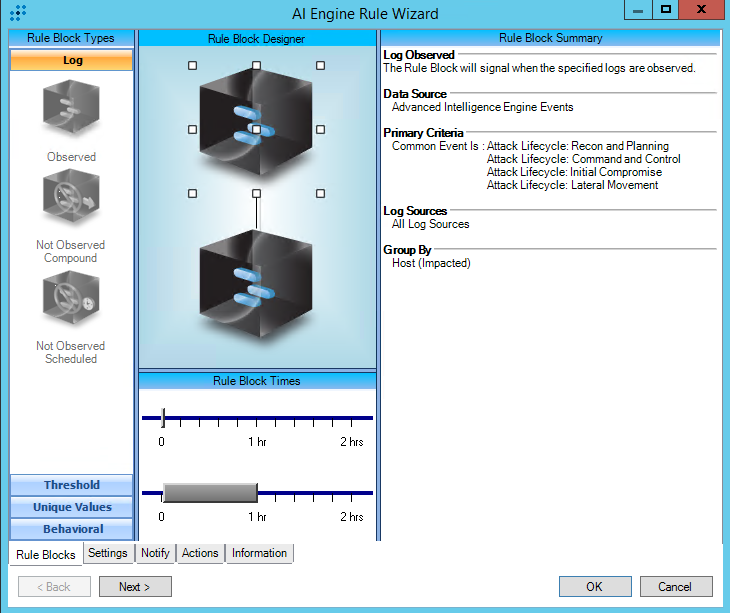Image resolution: width=730 pixels, height=613 pixels.
Task: Click the app logo icon in title bar
Action: (x=17, y=13)
